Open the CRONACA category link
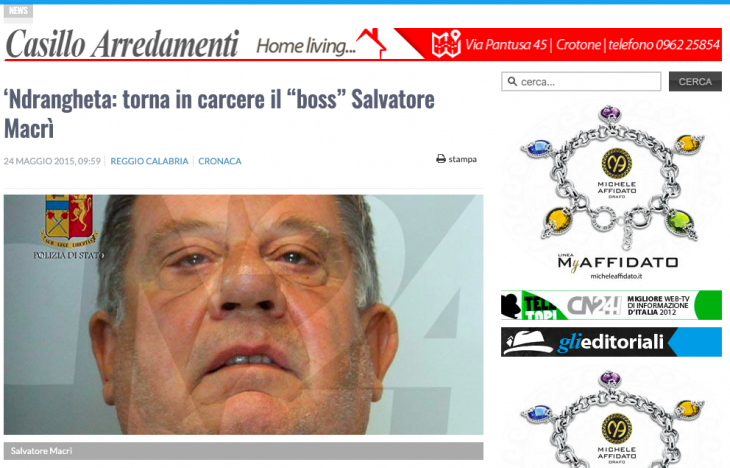This screenshot has height=468, width=730. (220, 161)
